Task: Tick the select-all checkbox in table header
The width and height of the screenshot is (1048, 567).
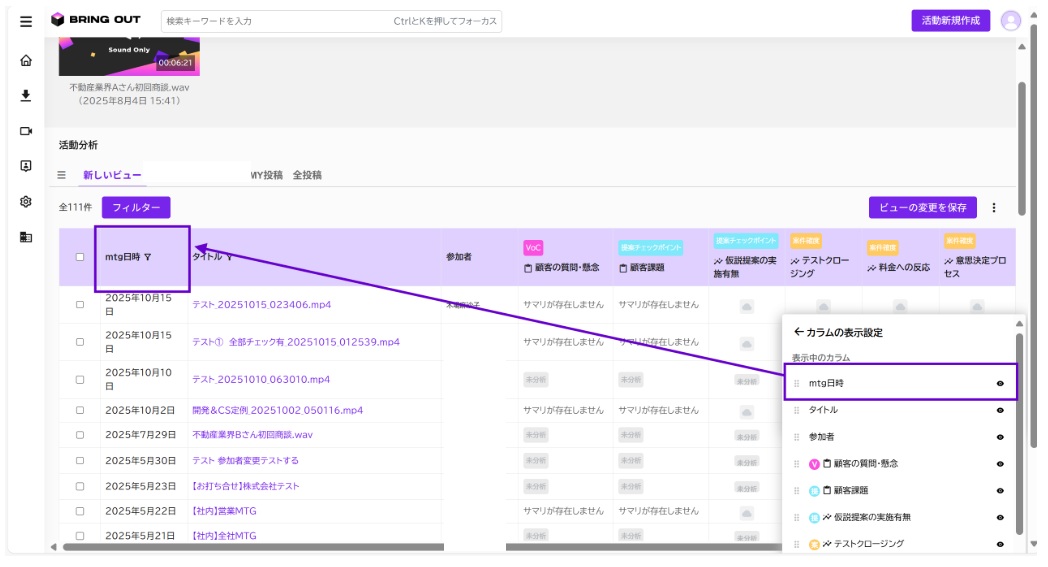Action: coord(80,257)
